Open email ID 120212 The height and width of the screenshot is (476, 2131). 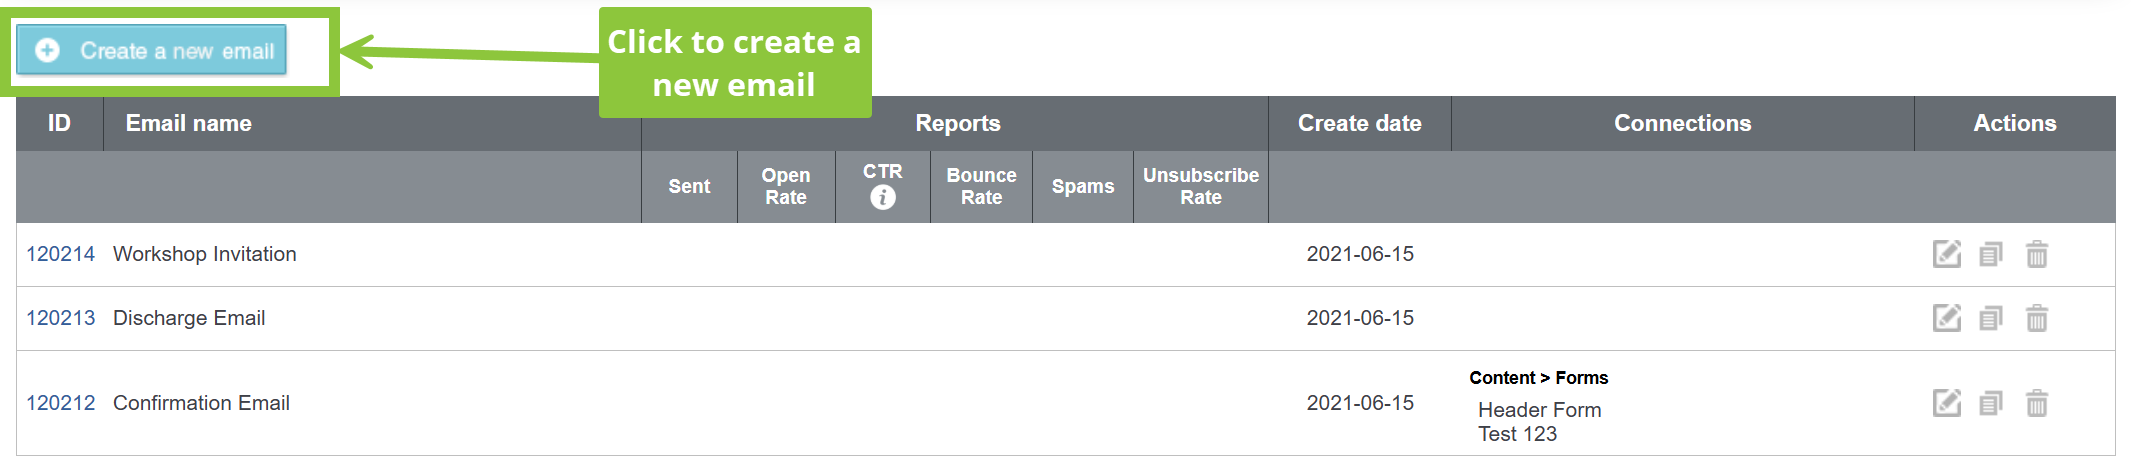pos(60,403)
